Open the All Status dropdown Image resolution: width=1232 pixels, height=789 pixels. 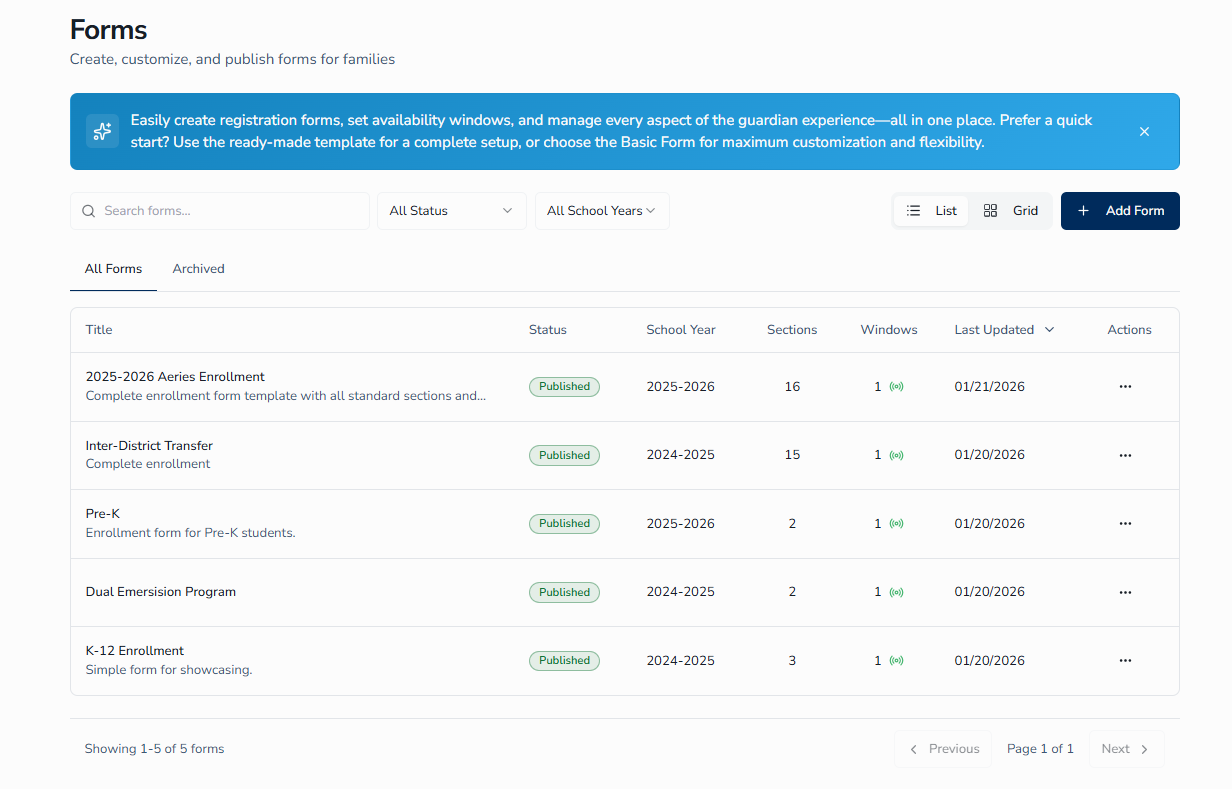(x=452, y=211)
